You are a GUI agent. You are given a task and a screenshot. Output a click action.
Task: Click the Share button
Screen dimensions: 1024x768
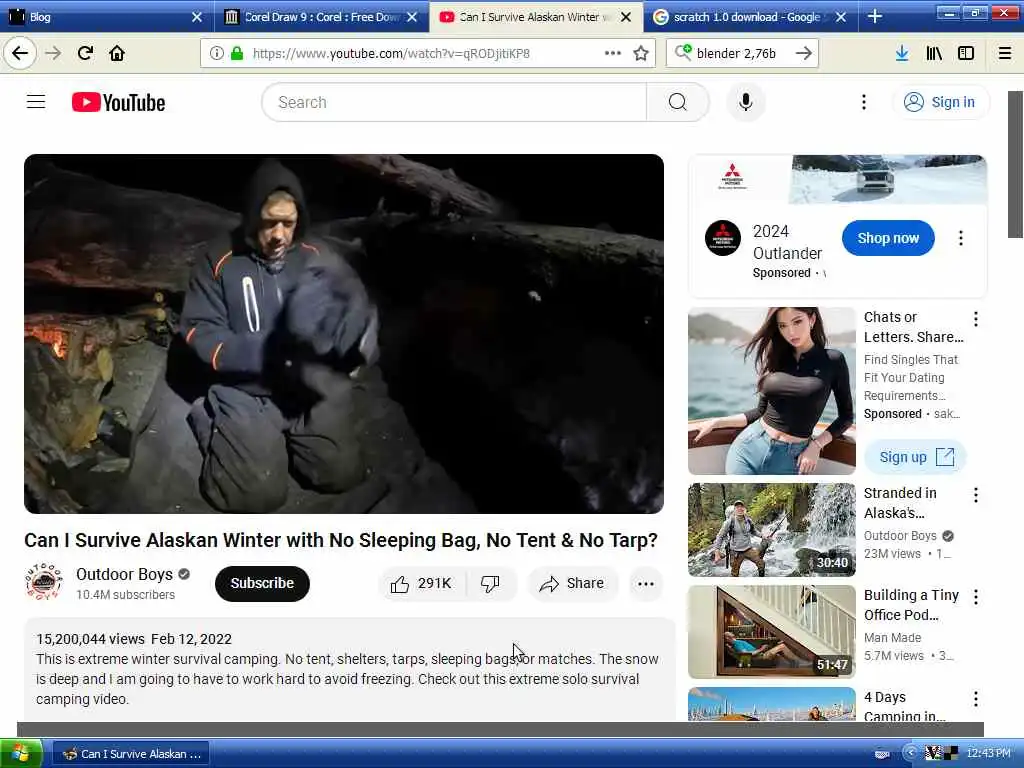point(572,583)
